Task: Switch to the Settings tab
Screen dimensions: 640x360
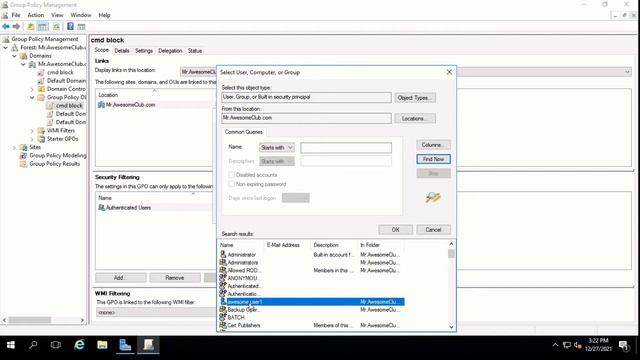Action: 144,51
